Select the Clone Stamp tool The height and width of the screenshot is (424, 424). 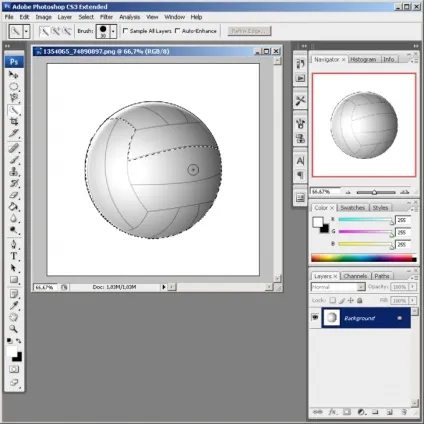[14, 172]
